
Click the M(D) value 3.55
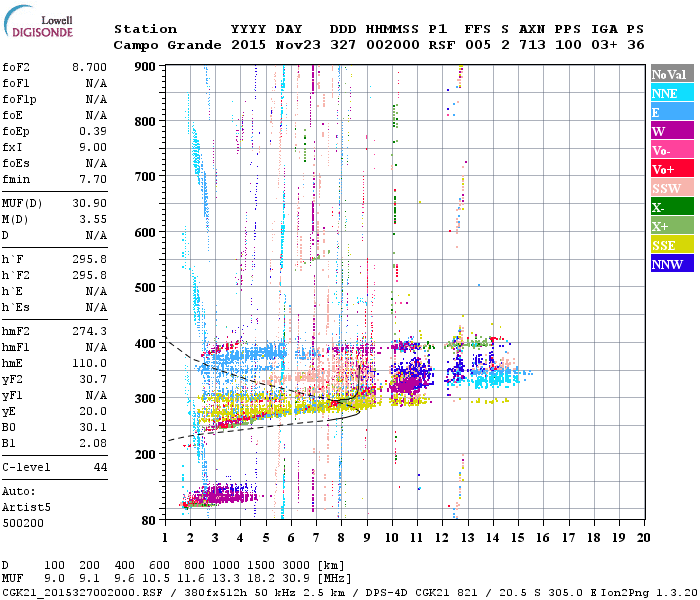(x=93, y=220)
